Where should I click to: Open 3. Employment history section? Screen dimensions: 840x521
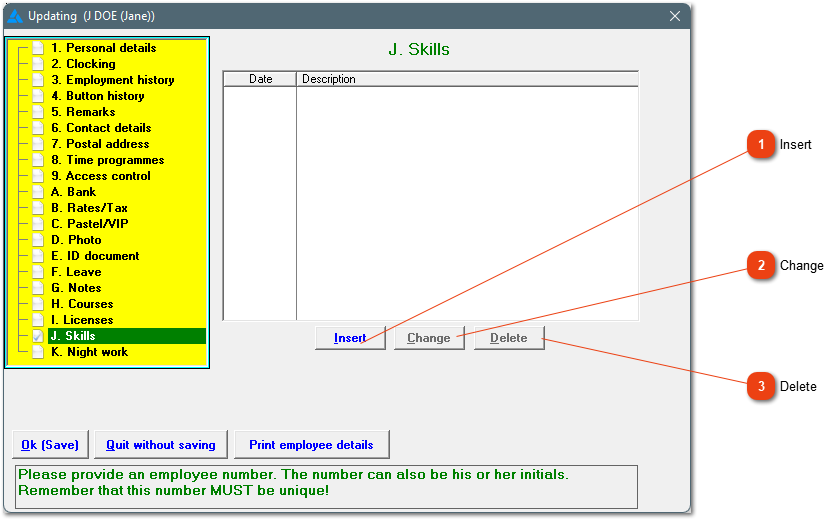click(x=112, y=80)
